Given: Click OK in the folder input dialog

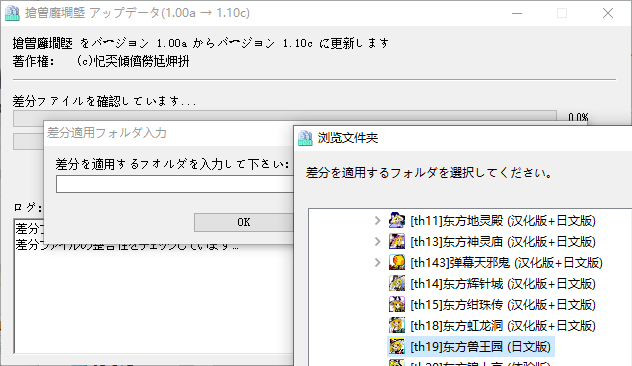Looking at the screenshot, I should 243,222.
